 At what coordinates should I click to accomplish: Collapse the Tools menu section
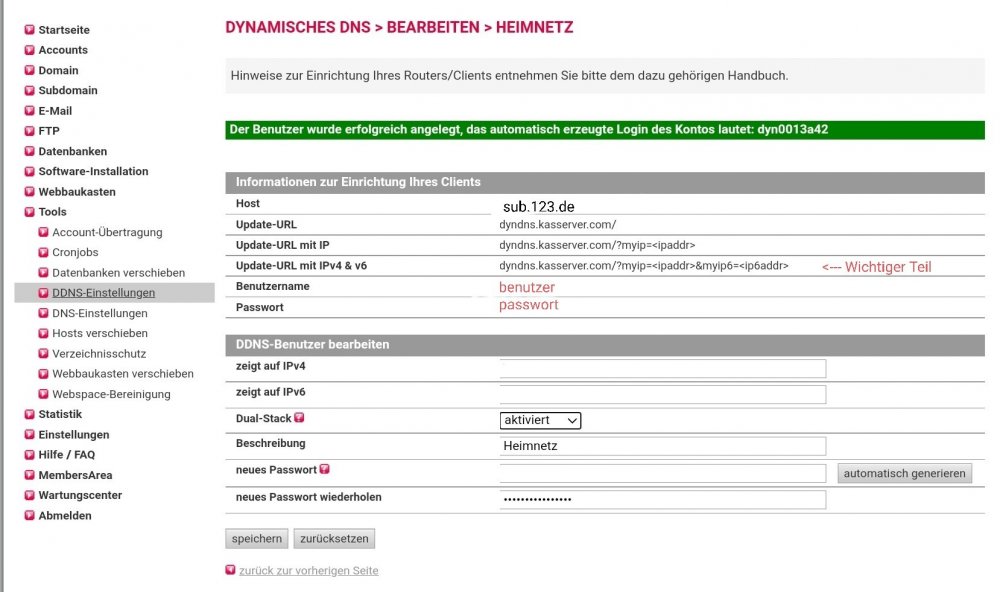[52, 212]
